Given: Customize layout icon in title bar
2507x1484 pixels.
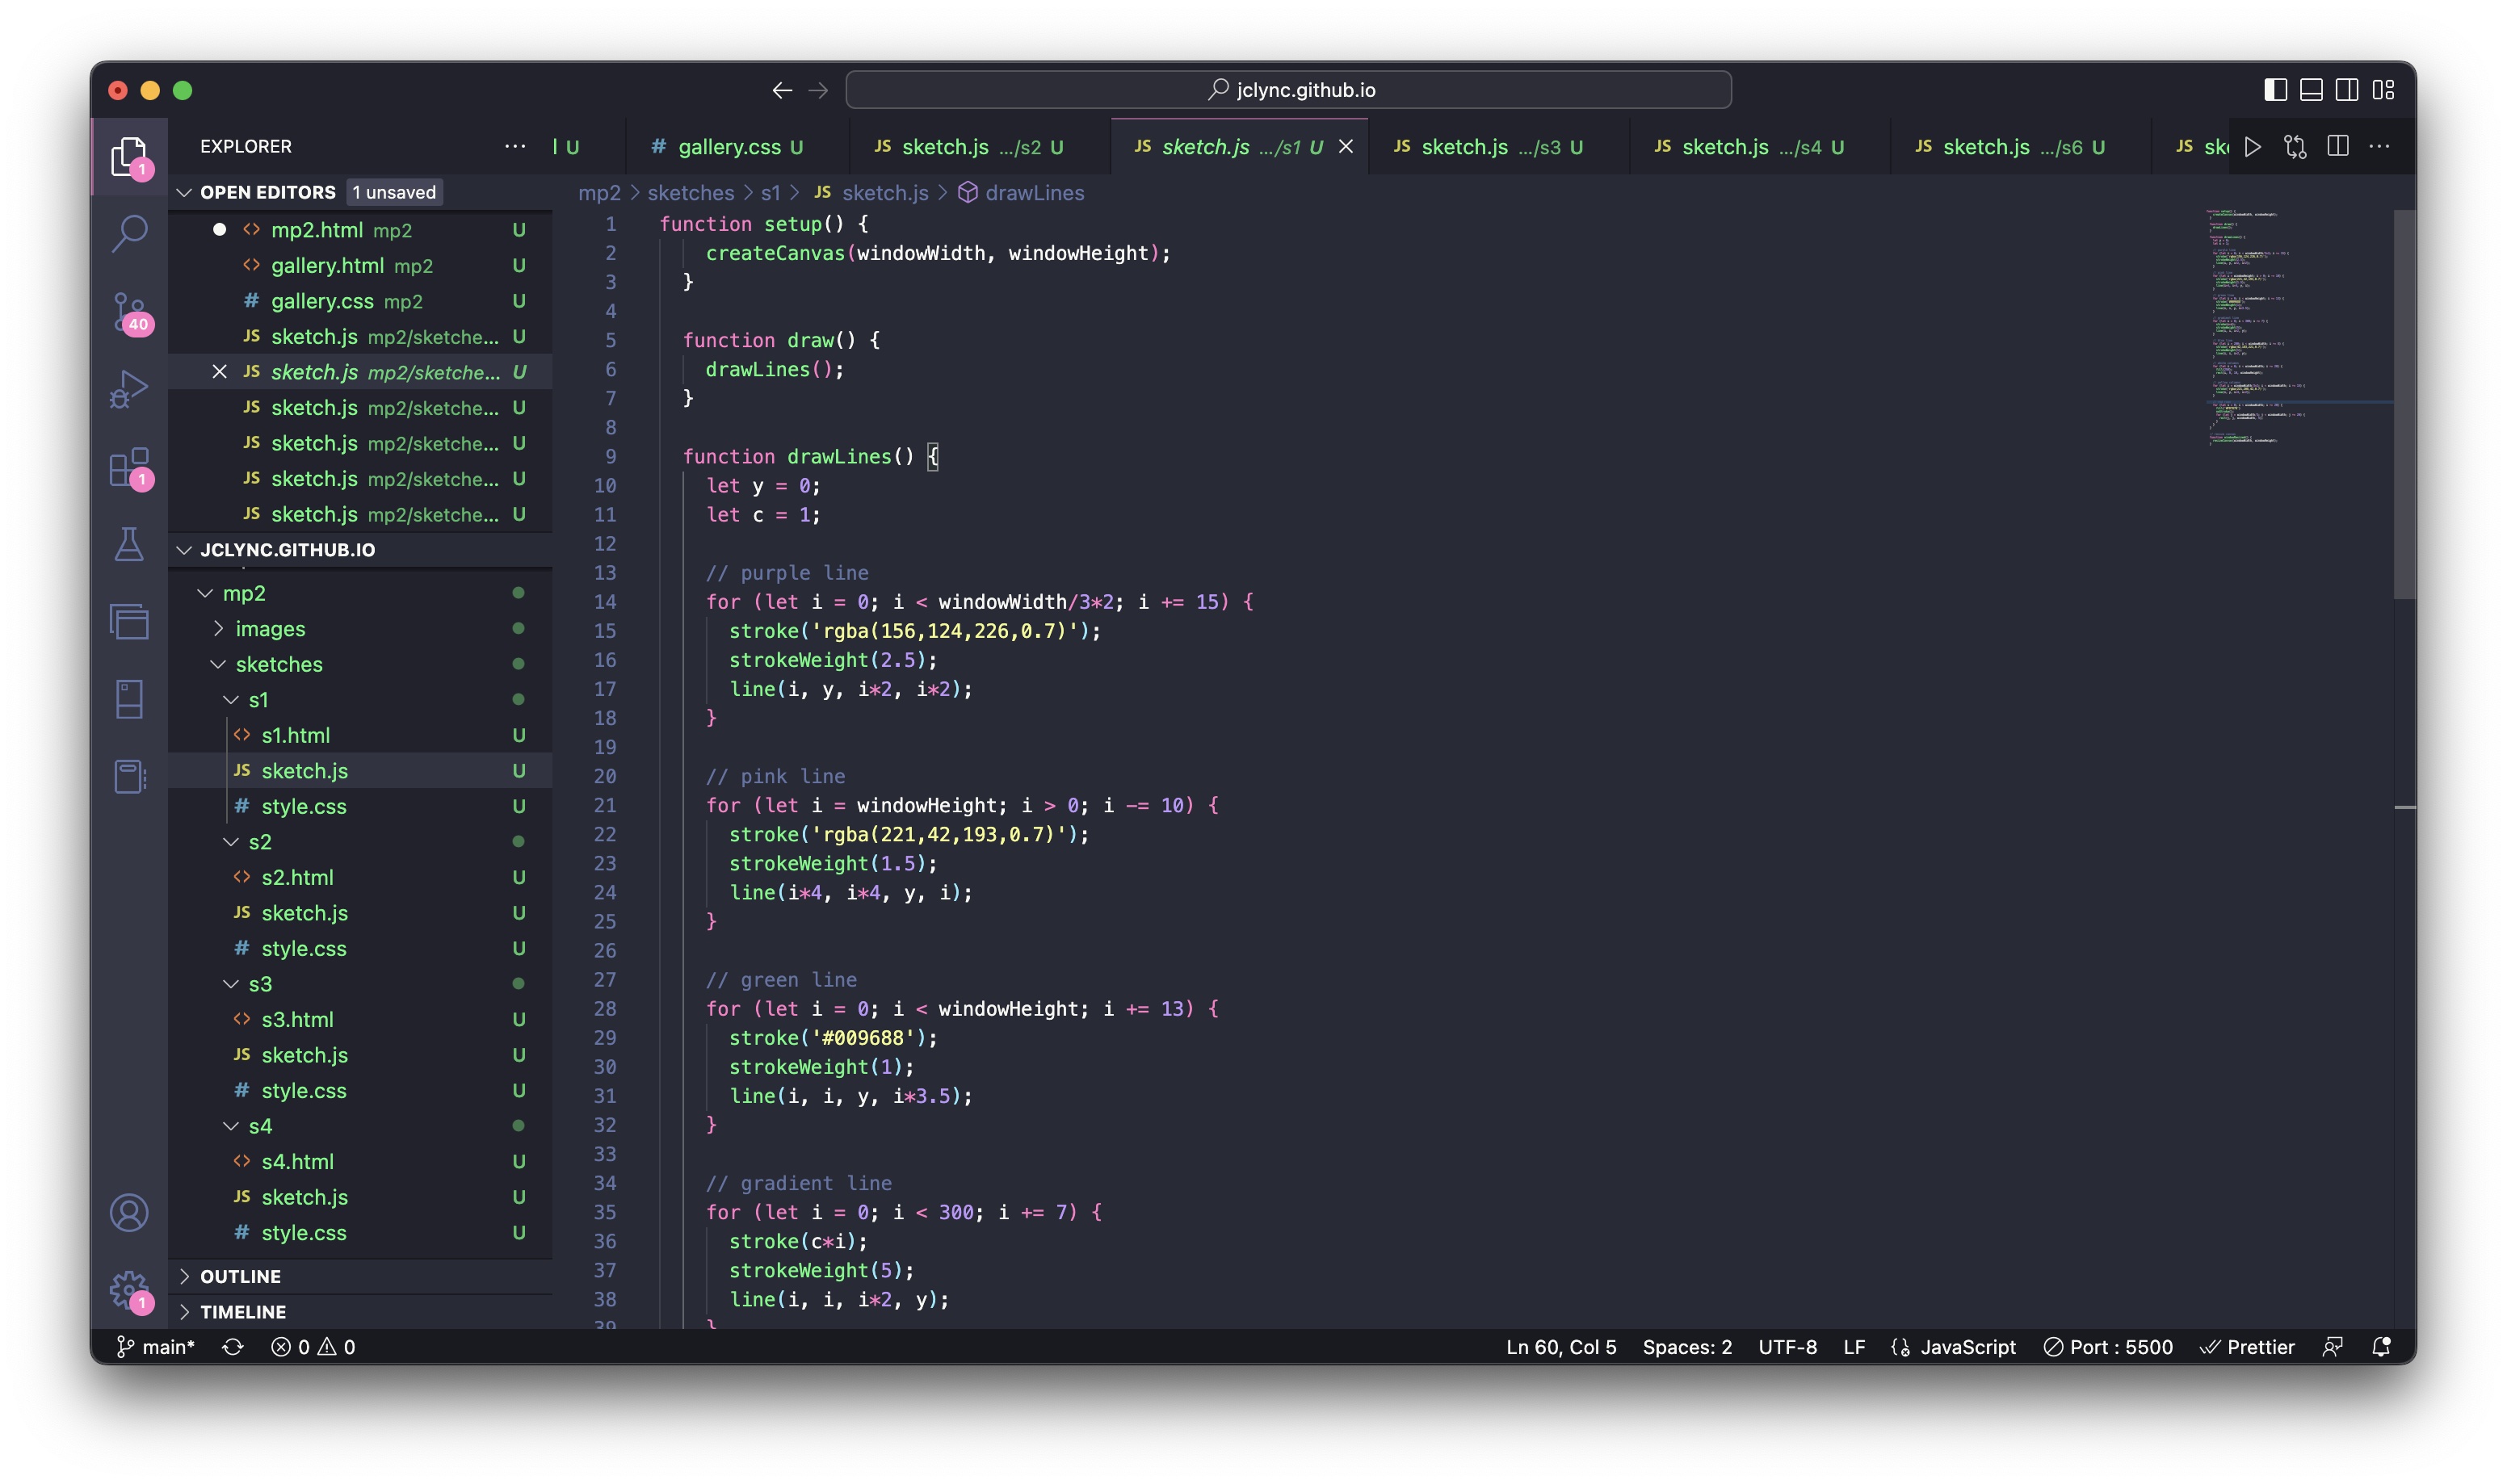Looking at the screenshot, I should pos(2383,90).
